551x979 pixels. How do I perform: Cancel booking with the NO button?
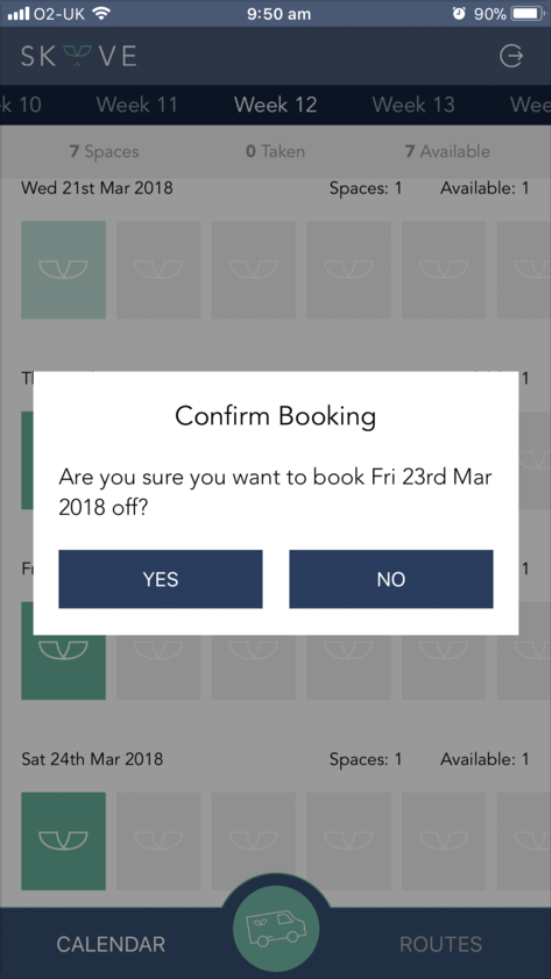tap(391, 579)
